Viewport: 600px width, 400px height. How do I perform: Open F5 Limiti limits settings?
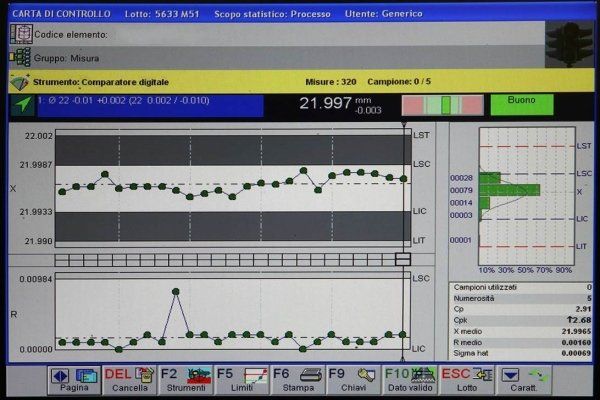pos(241,379)
